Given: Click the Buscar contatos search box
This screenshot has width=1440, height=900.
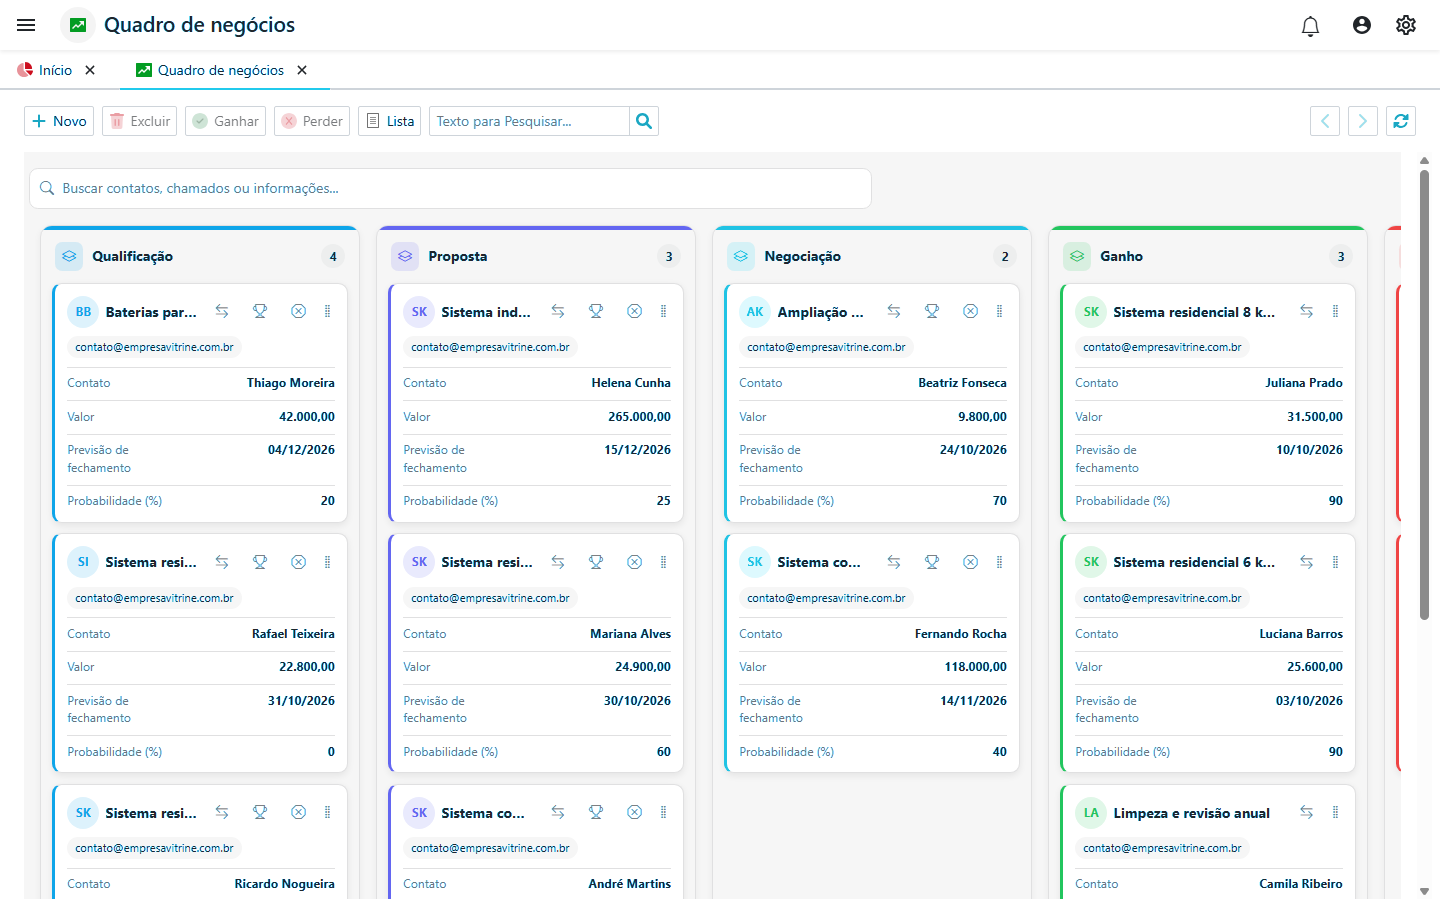Looking at the screenshot, I should 450,188.
